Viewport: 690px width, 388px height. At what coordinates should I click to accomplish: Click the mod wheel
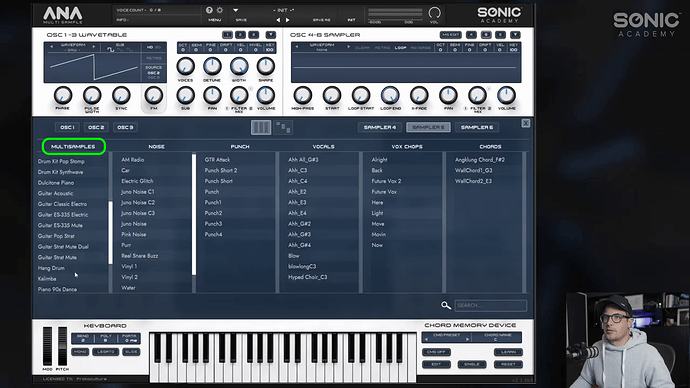tap(48, 345)
